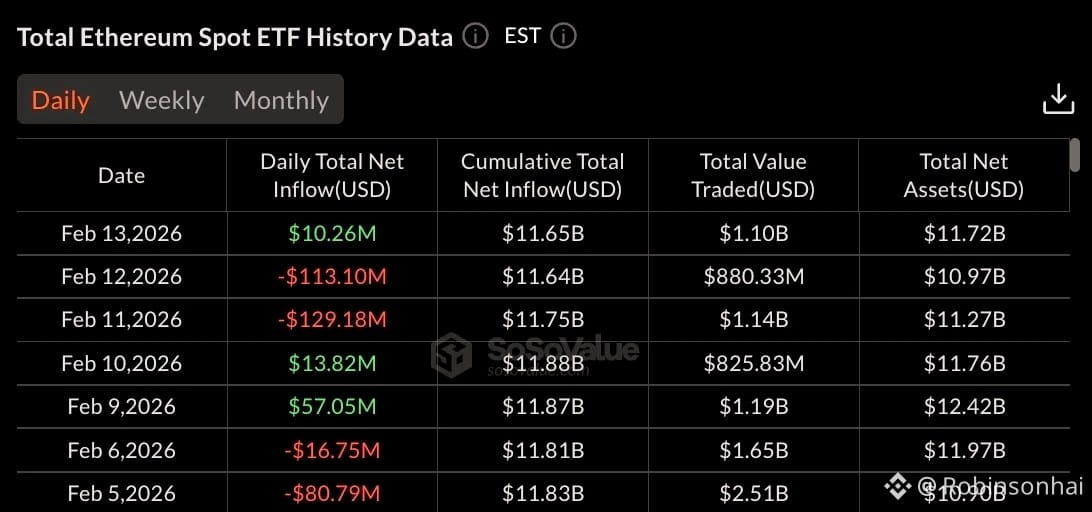Select the Feb 13,2026 date cell

point(122,233)
